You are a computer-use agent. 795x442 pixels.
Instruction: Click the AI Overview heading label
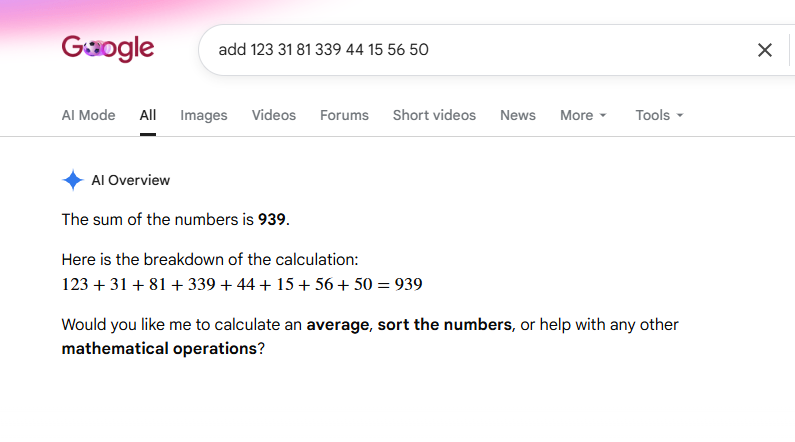(x=130, y=180)
